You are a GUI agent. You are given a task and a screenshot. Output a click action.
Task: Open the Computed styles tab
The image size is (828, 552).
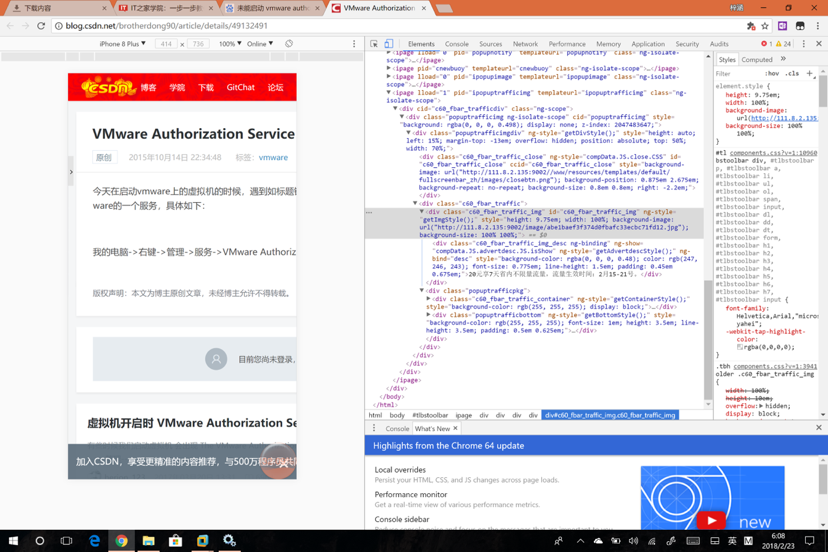(x=756, y=59)
